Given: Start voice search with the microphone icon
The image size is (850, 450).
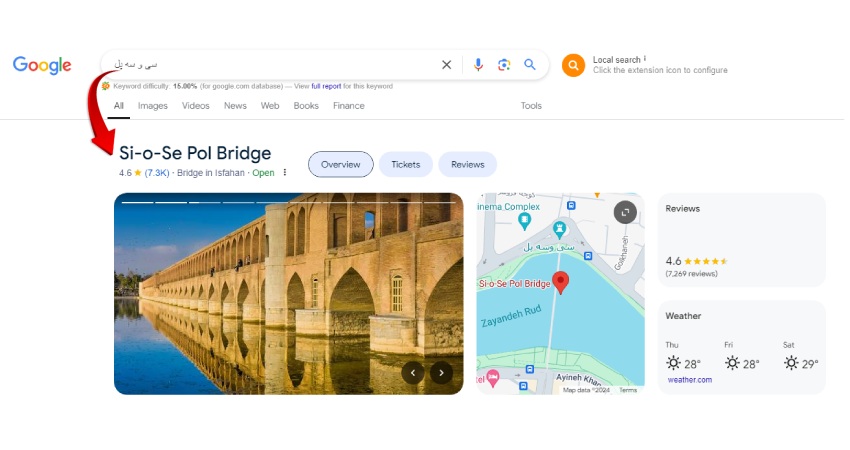Looking at the screenshot, I should pos(478,65).
